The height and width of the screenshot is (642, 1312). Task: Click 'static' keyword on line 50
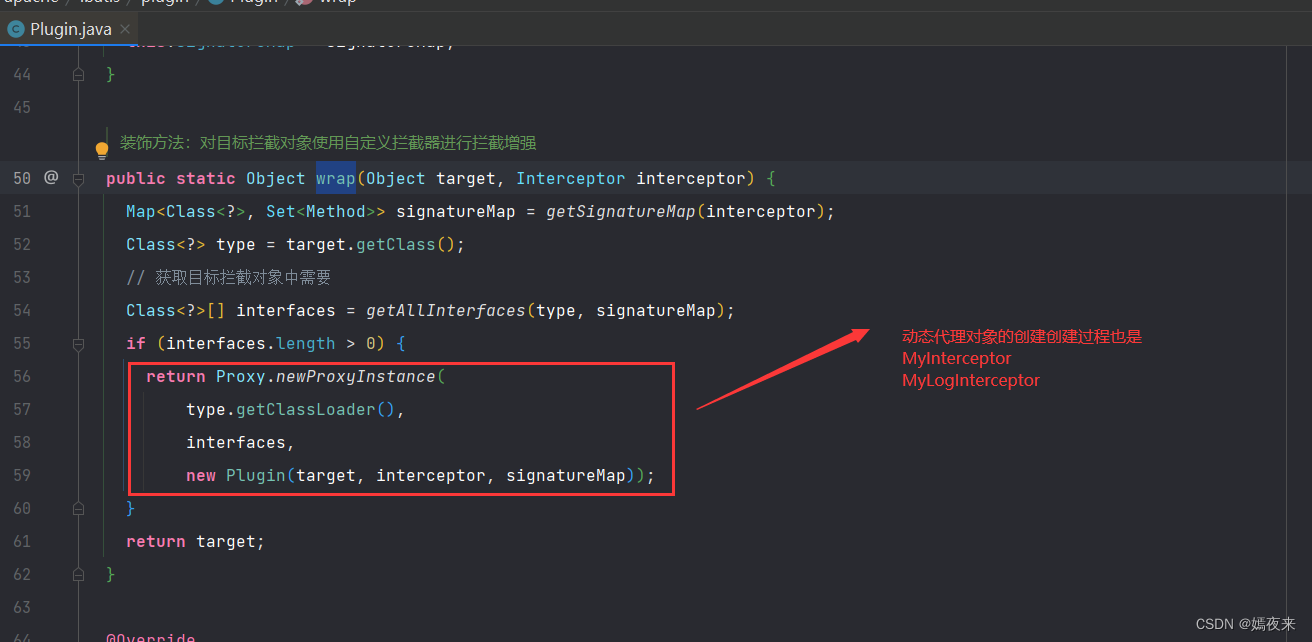tap(205, 178)
